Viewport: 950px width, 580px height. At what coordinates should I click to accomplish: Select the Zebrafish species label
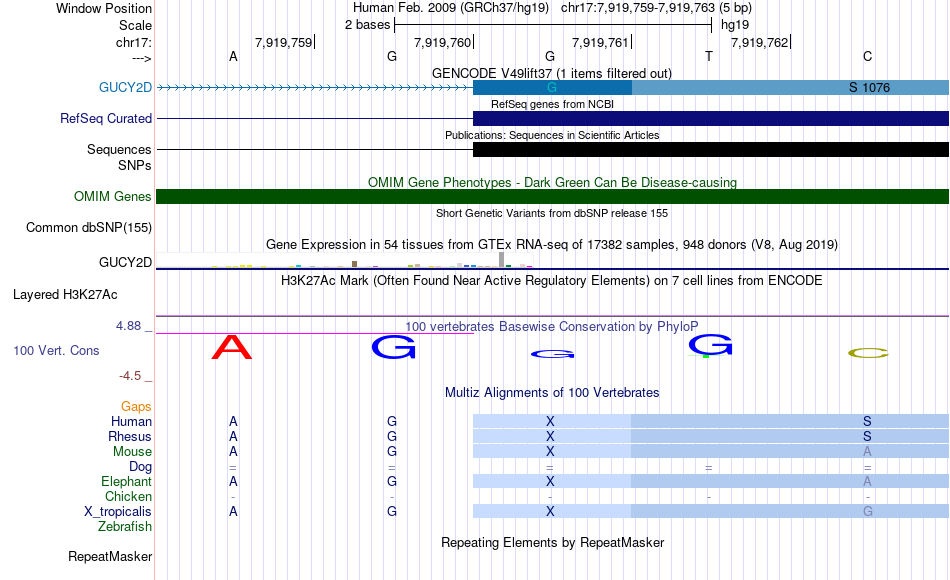[x=125, y=526]
